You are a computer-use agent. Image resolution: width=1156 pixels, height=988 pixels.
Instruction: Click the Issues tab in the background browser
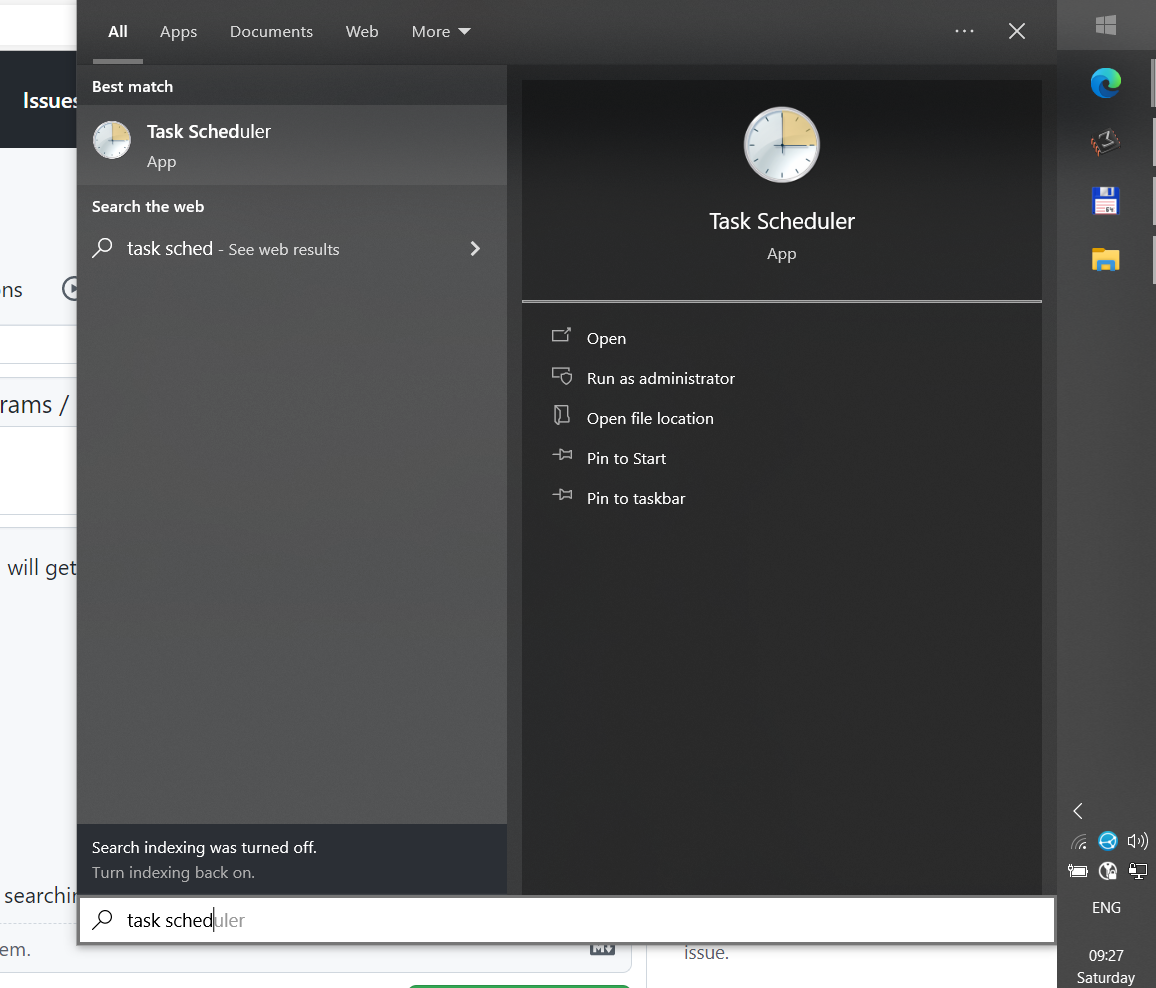[x=49, y=101]
